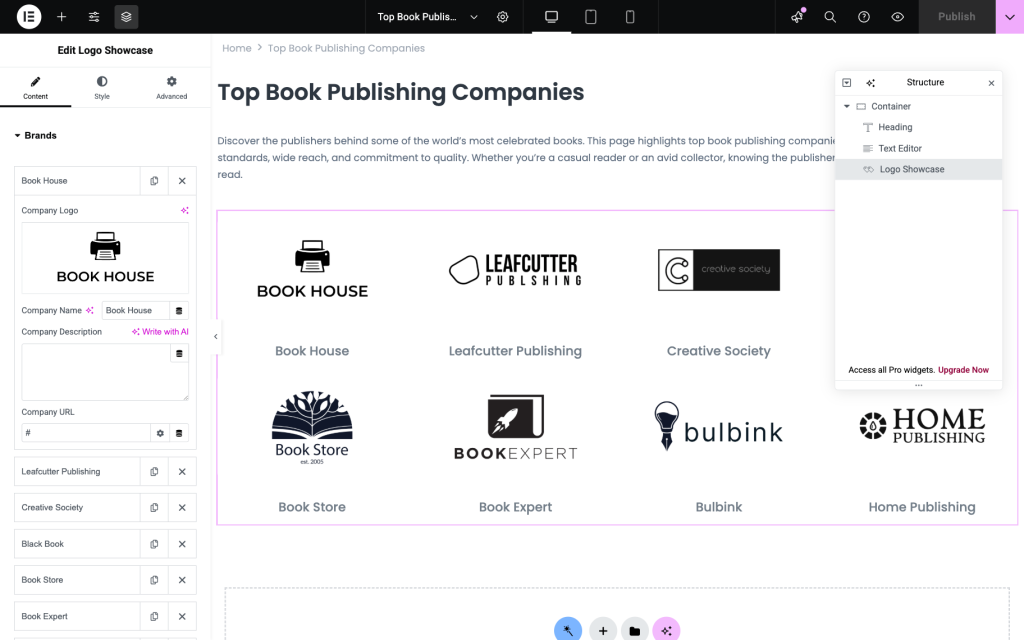The height and width of the screenshot is (640, 1024).
Task: Open the page title dropdown chevron
Action: (x=474, y=17)
